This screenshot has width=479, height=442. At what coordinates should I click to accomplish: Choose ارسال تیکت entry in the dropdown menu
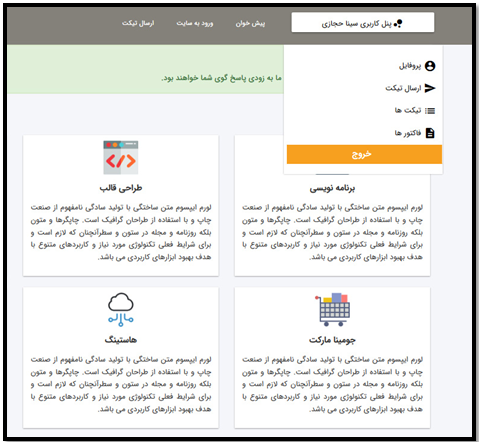[403, 88]
